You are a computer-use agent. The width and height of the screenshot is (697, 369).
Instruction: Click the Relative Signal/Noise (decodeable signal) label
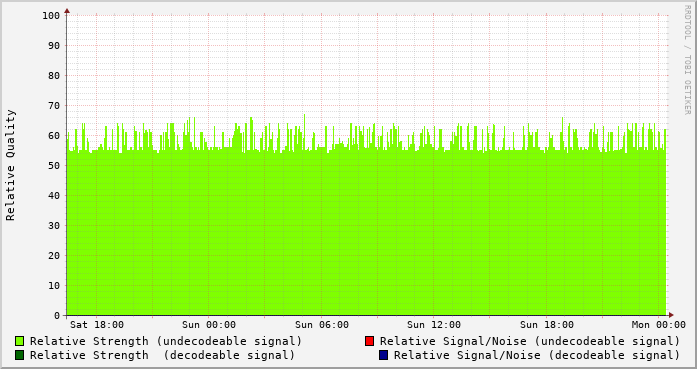coord(537,356)
